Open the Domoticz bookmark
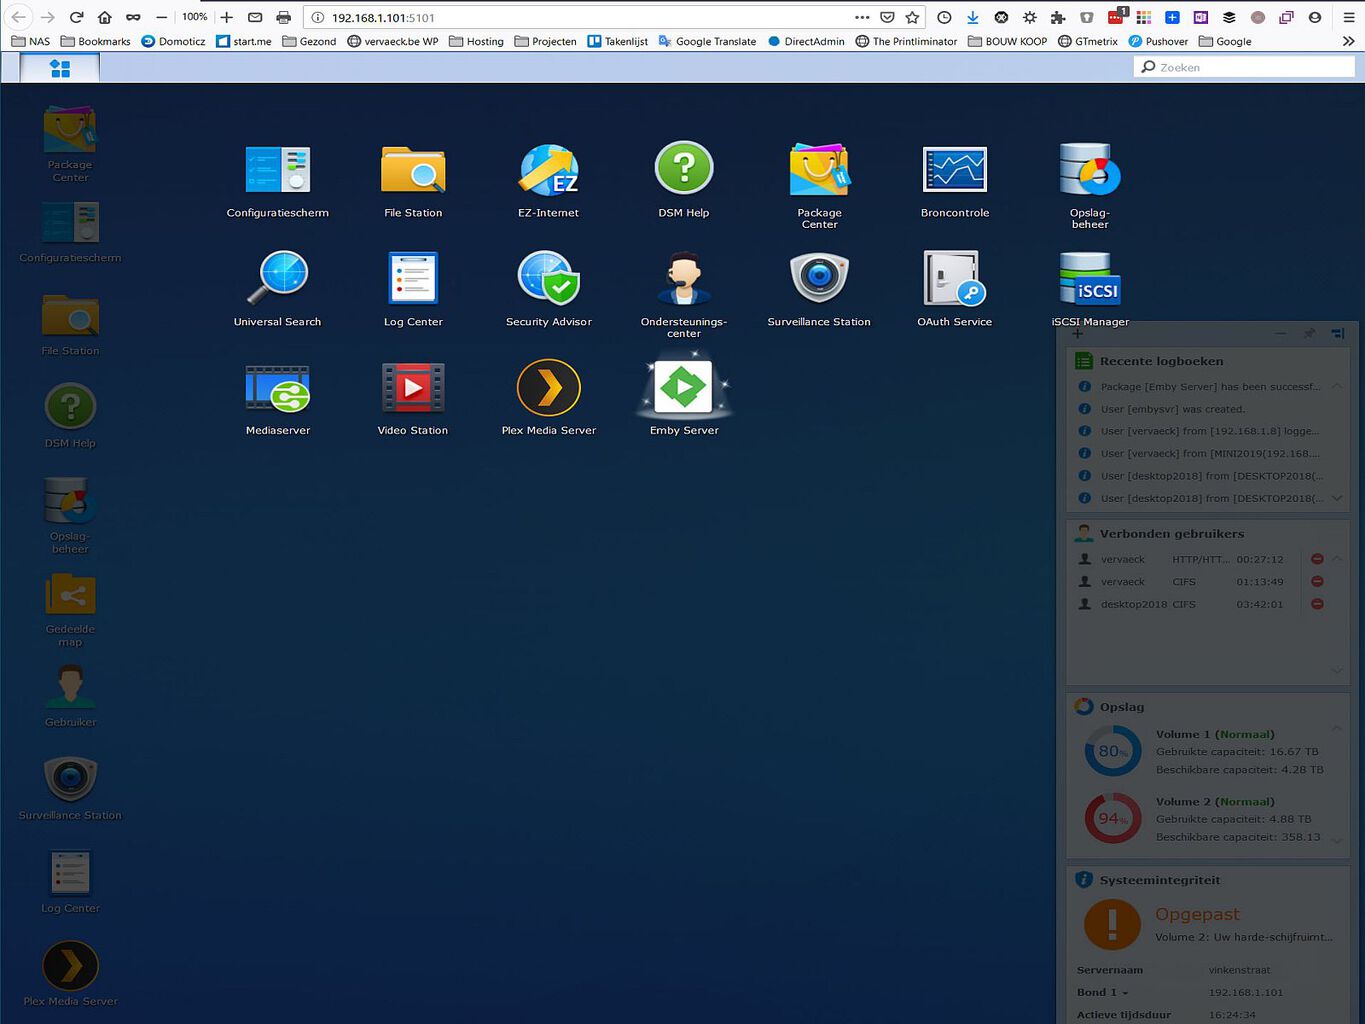The width and height of the screenshot is (1365, 1024). click(x=173, y=42)
